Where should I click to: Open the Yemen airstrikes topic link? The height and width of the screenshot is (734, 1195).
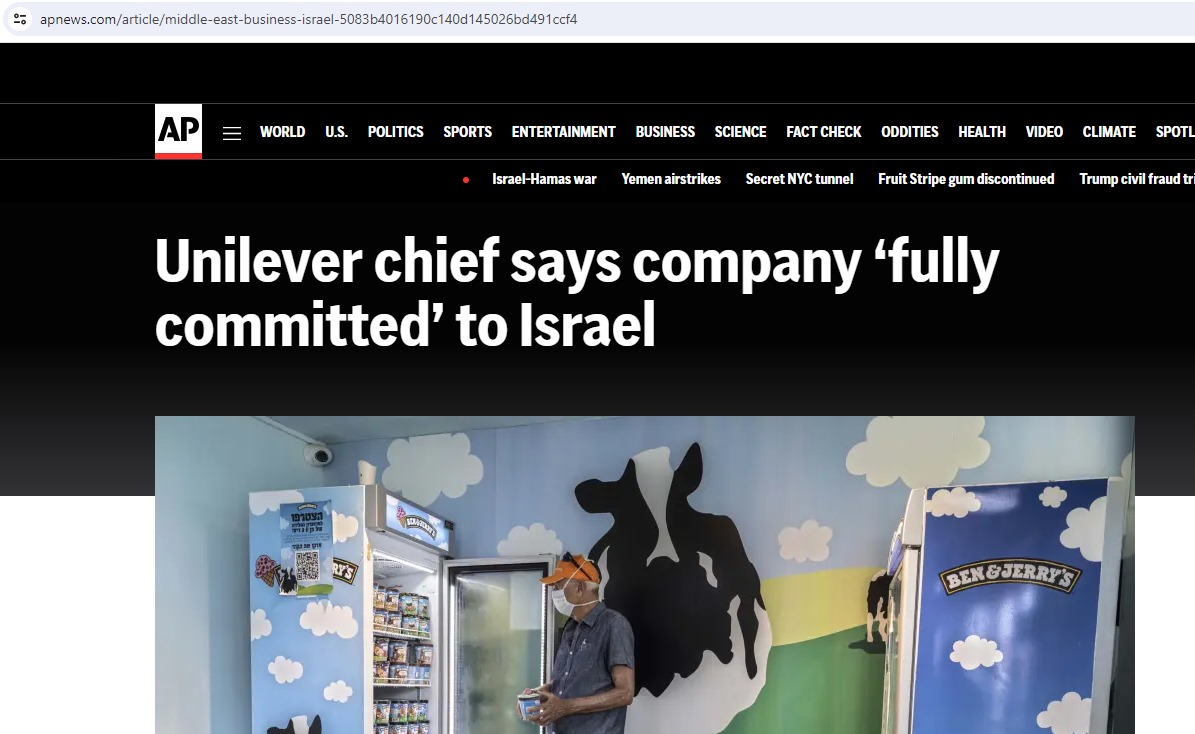pyautogui.click(x=671, y=179)
